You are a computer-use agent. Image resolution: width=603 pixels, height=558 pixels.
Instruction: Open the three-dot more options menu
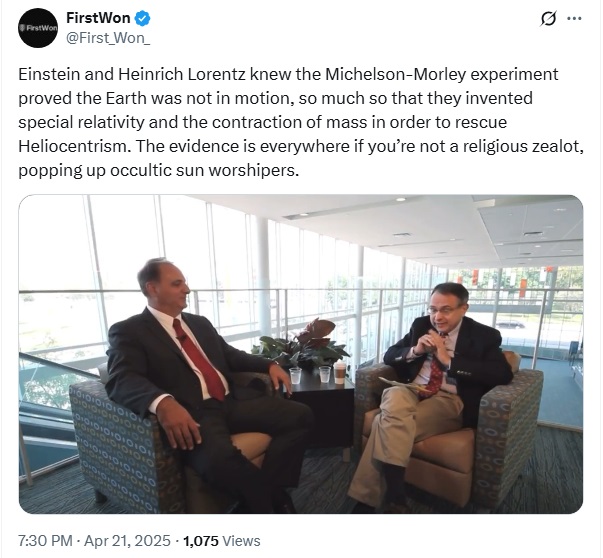click(574, 19)
